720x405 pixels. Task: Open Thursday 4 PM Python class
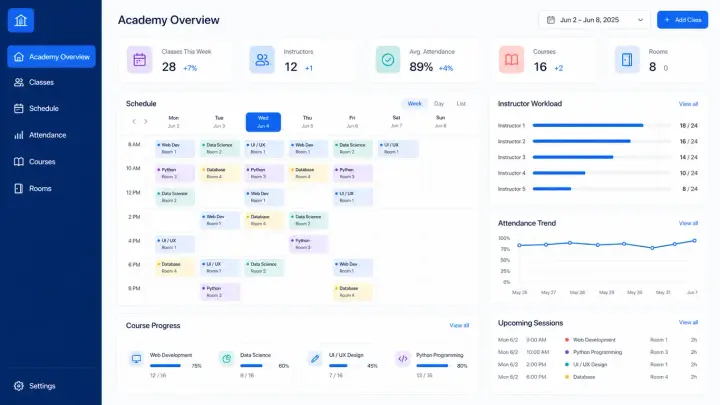(309, 244)
